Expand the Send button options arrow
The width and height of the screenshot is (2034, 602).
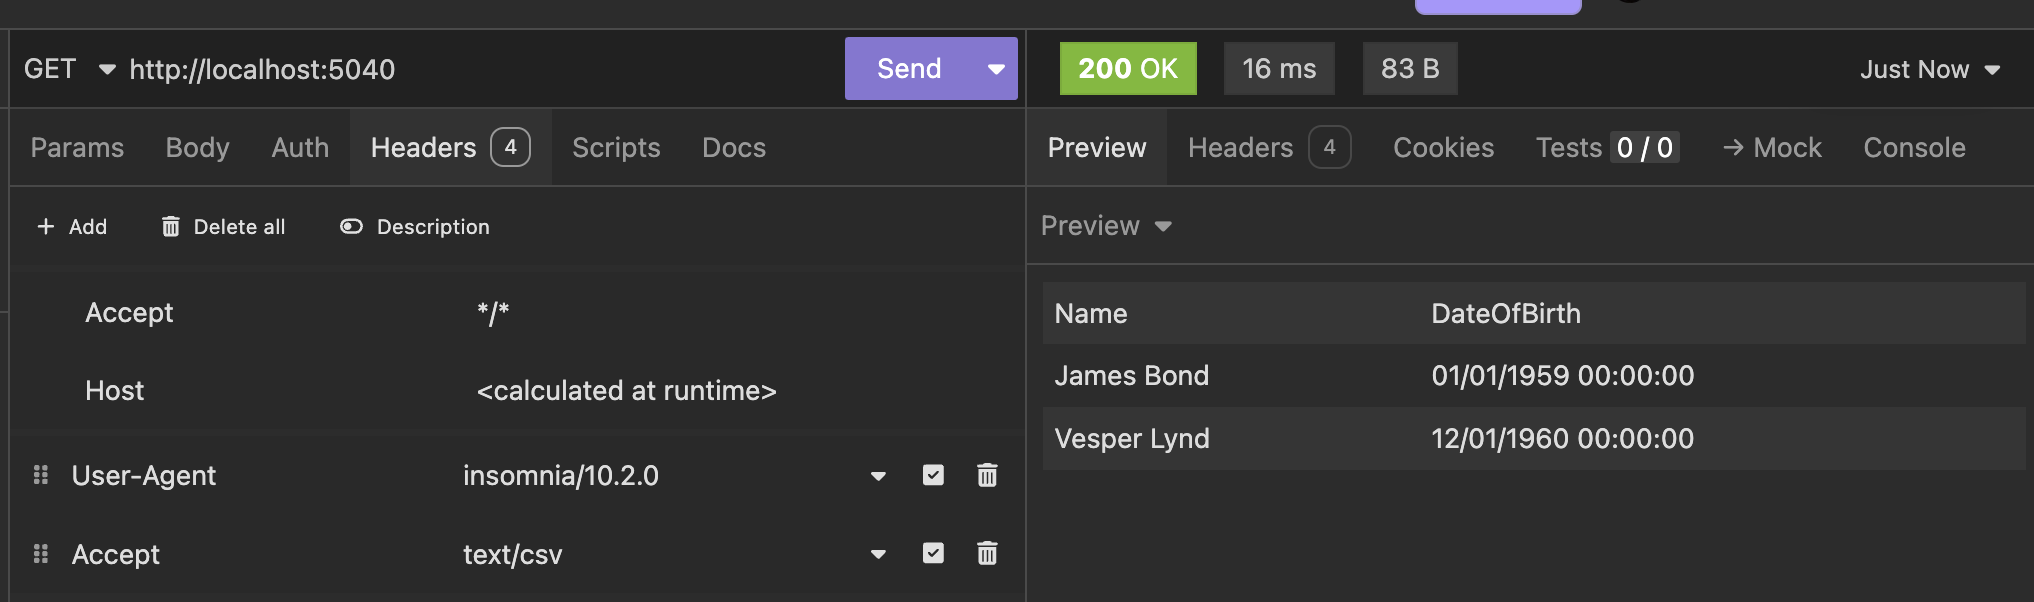tap(996, 69)
